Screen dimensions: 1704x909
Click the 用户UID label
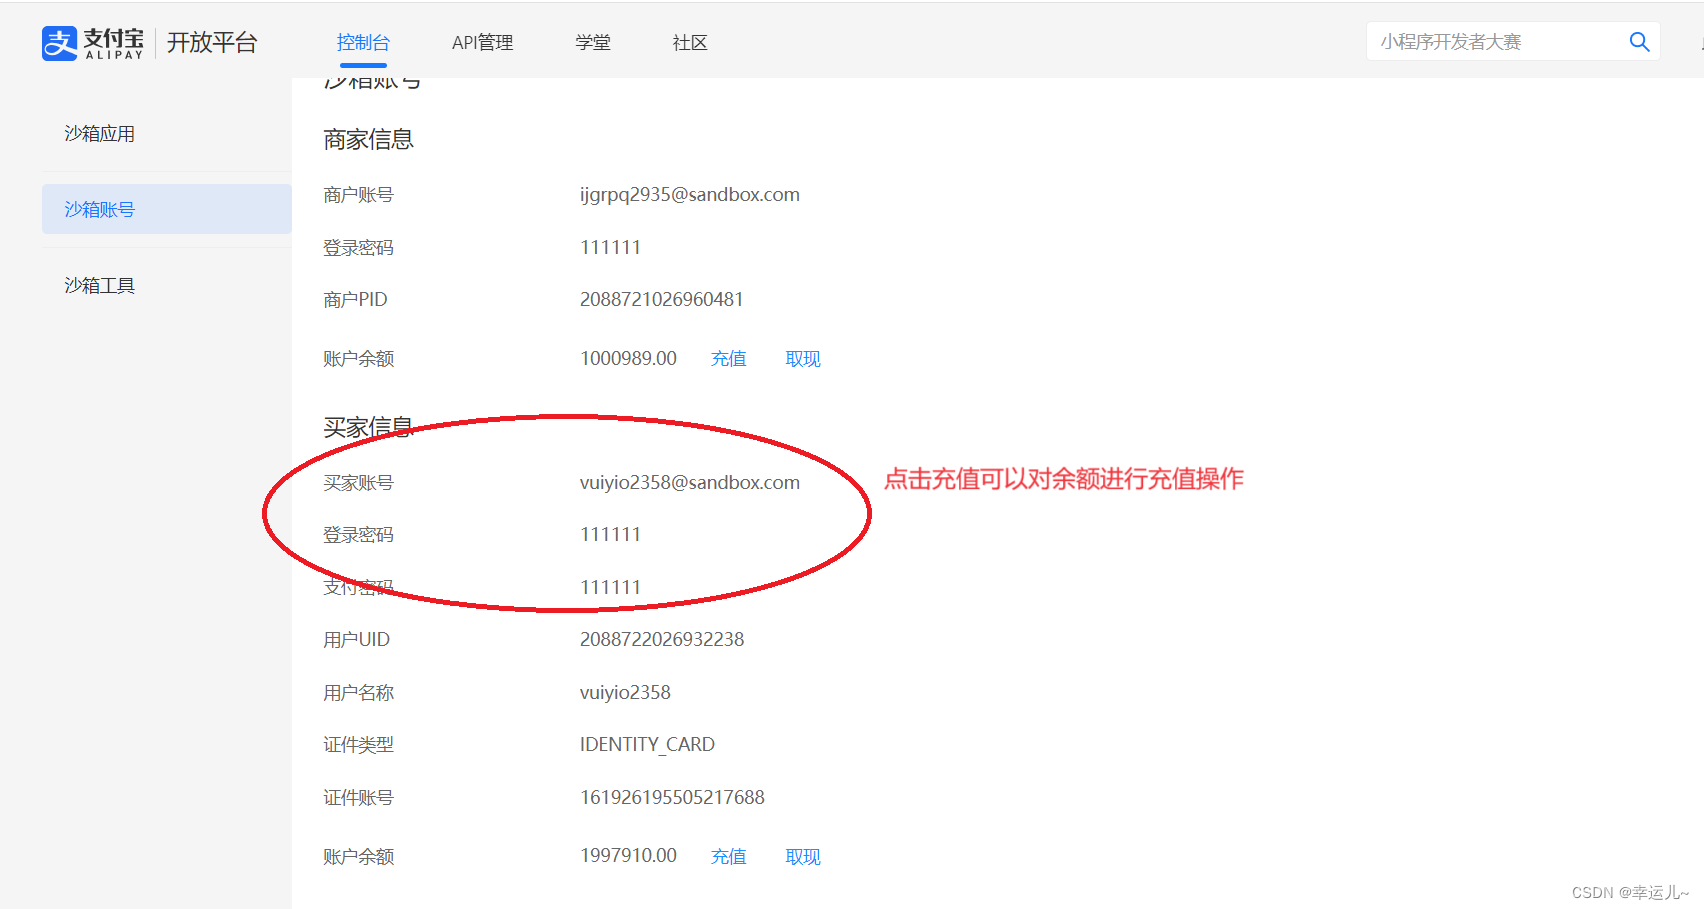pos(356,640)
